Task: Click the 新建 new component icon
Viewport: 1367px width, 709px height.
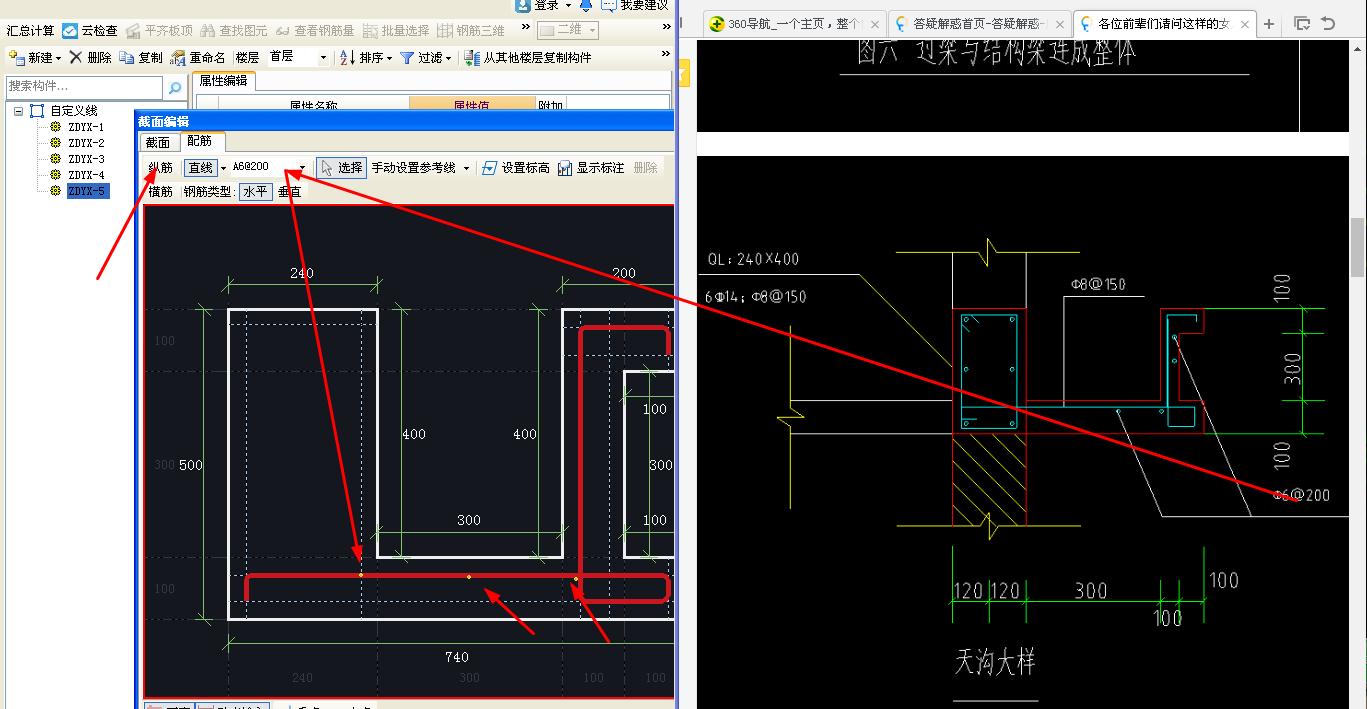Action: point(16,58)
